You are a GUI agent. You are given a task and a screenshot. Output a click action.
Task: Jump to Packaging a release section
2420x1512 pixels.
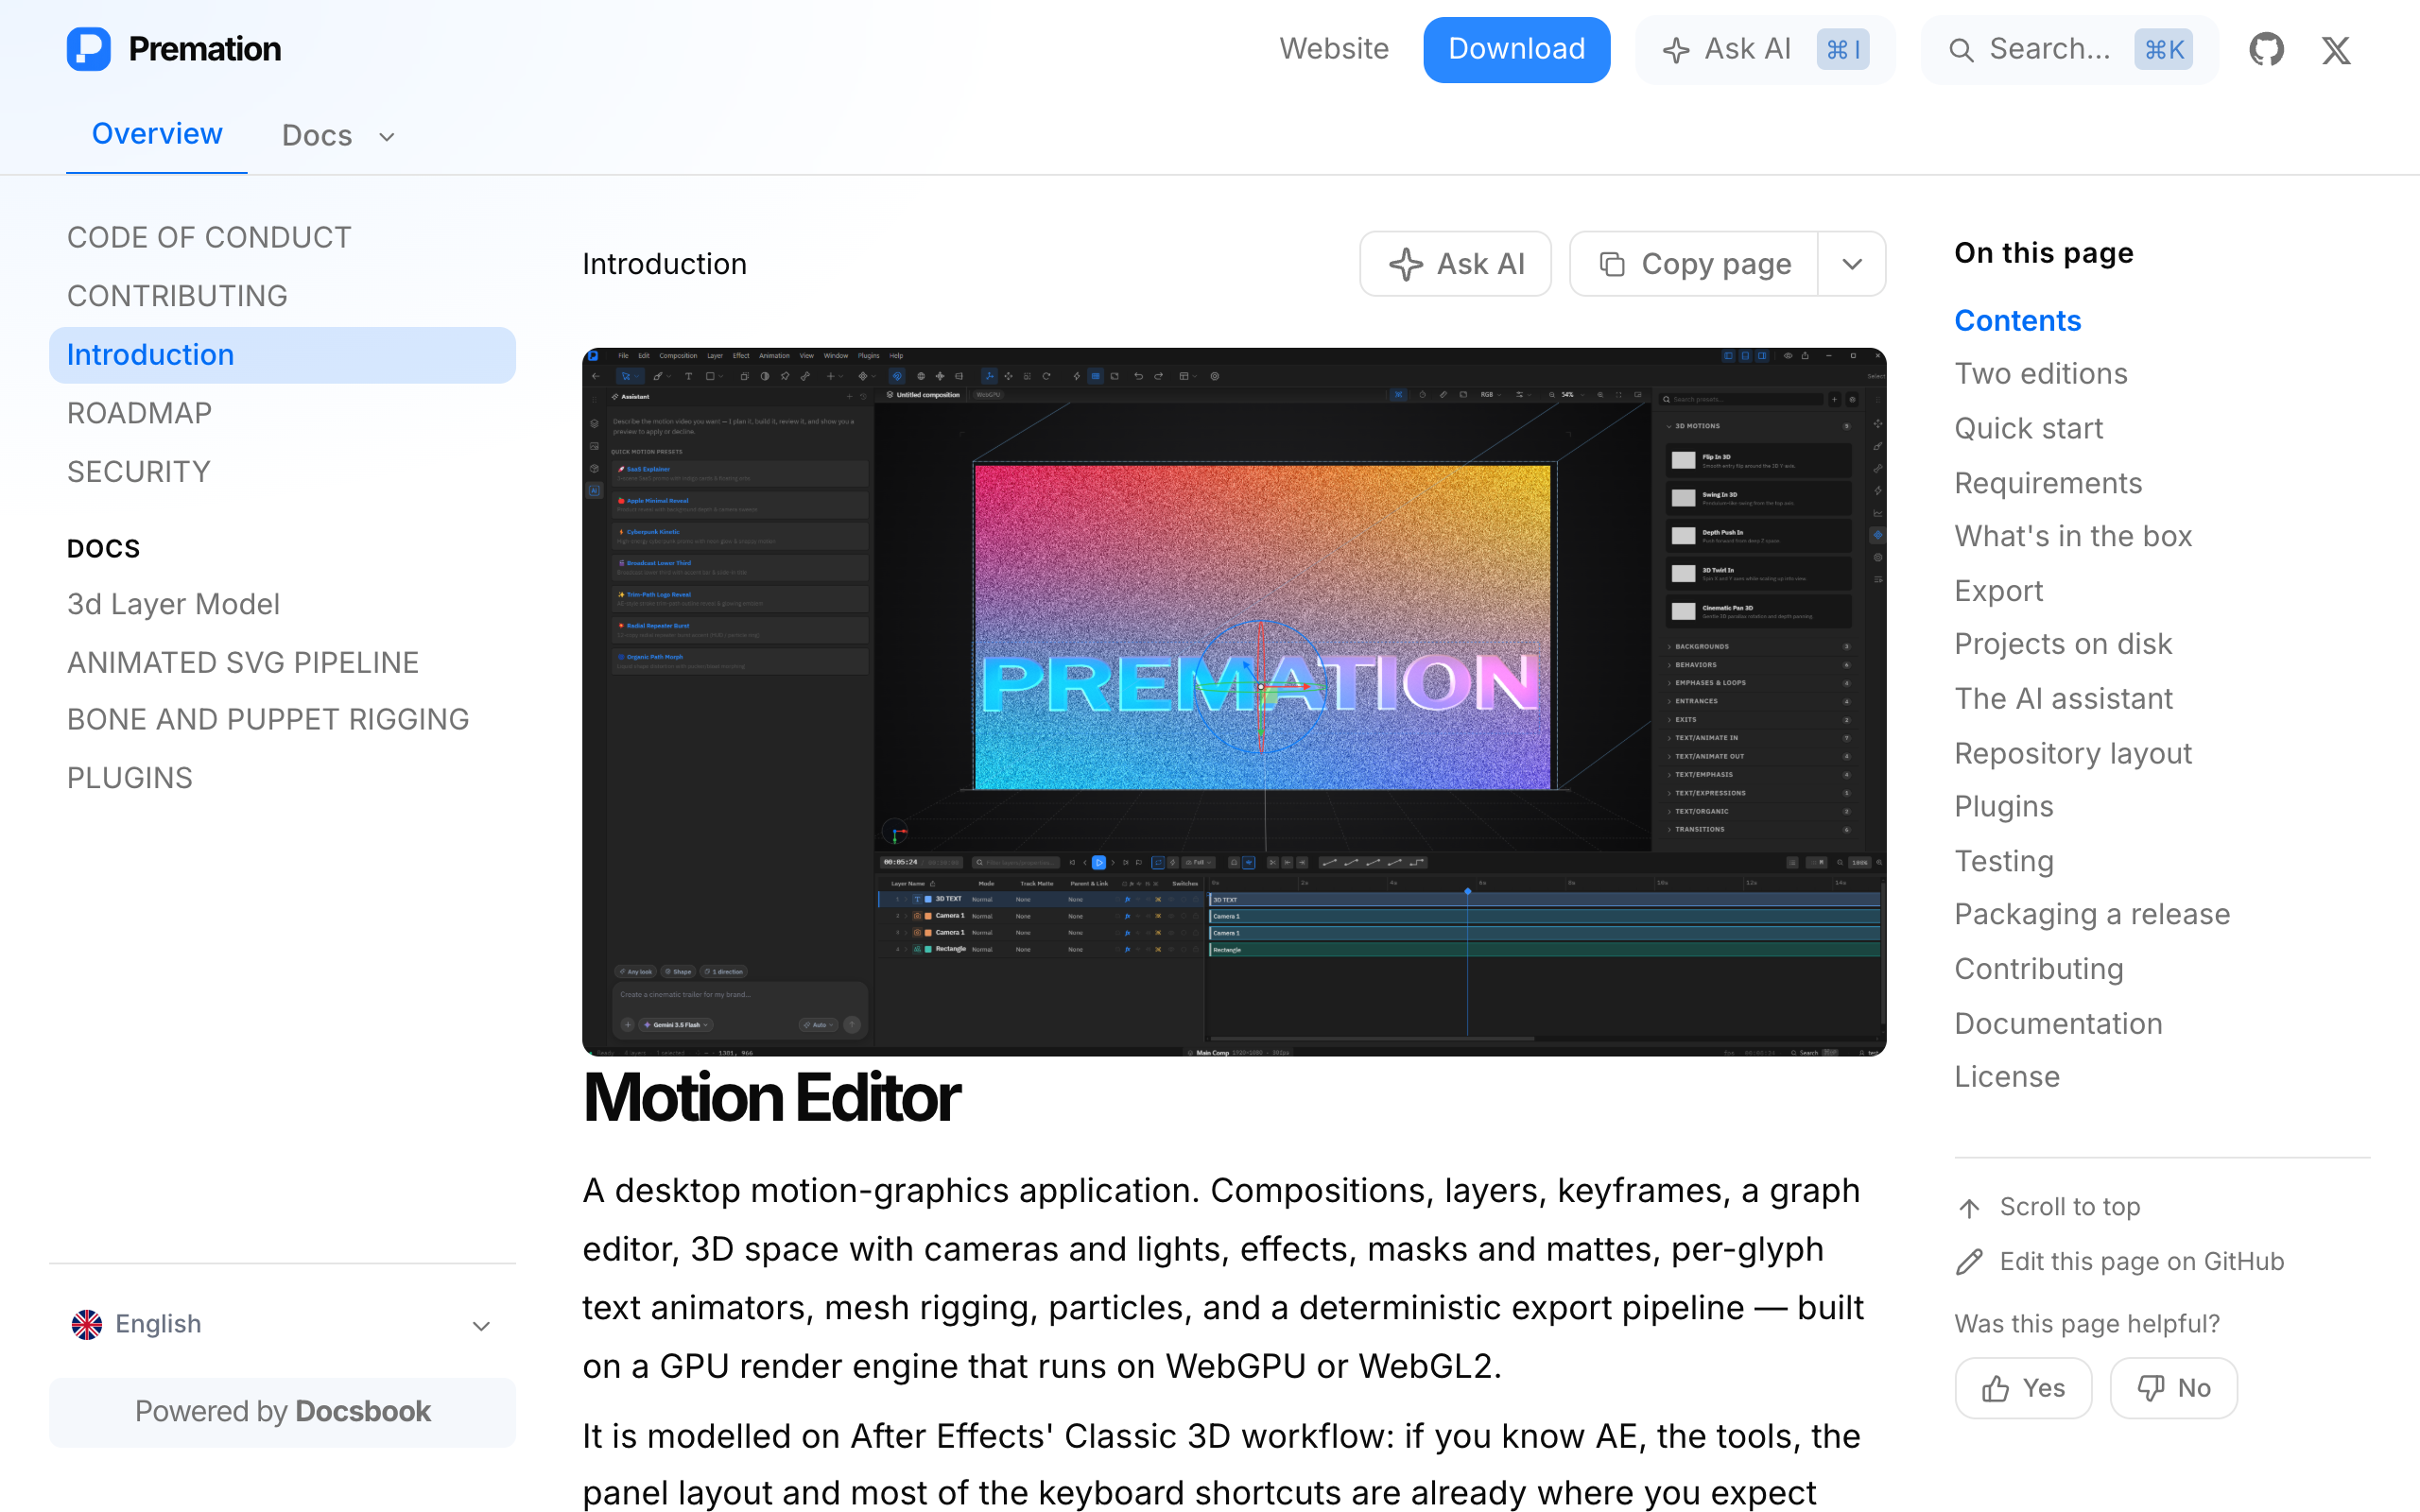[2092, 915]
